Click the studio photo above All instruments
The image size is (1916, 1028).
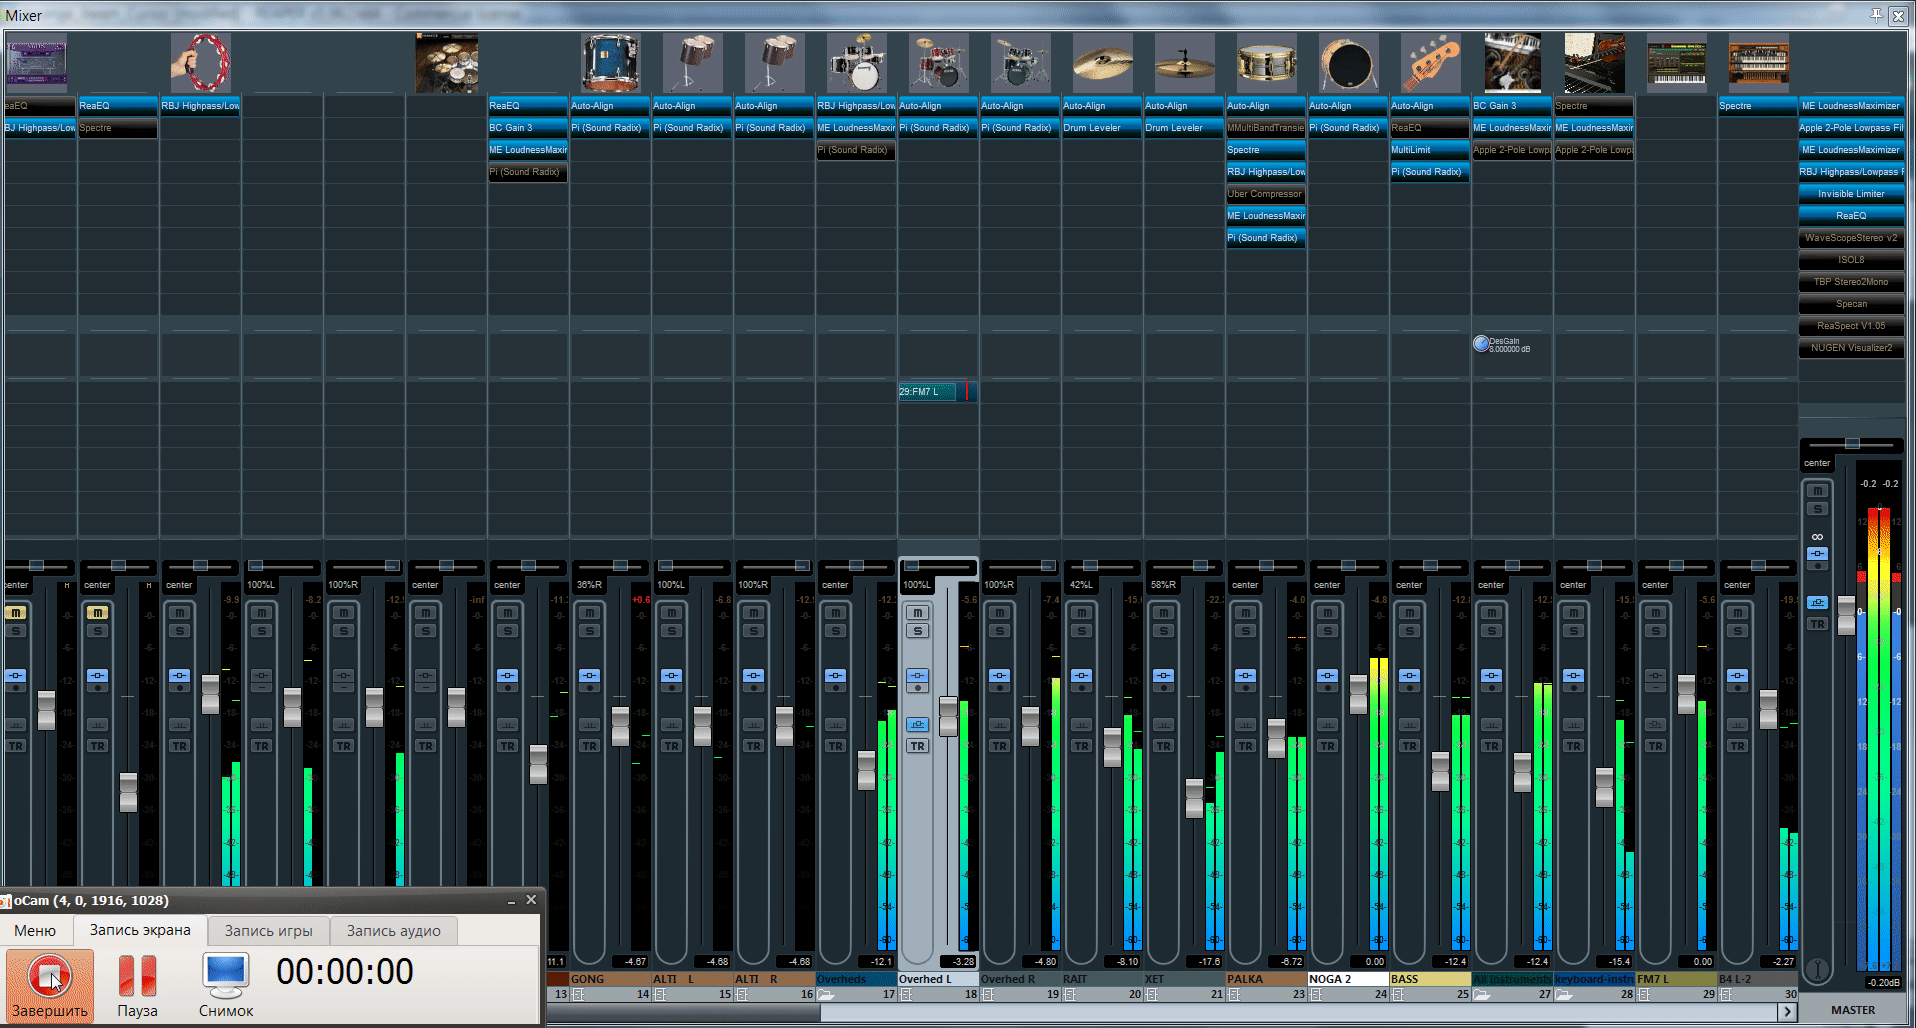1512,62
